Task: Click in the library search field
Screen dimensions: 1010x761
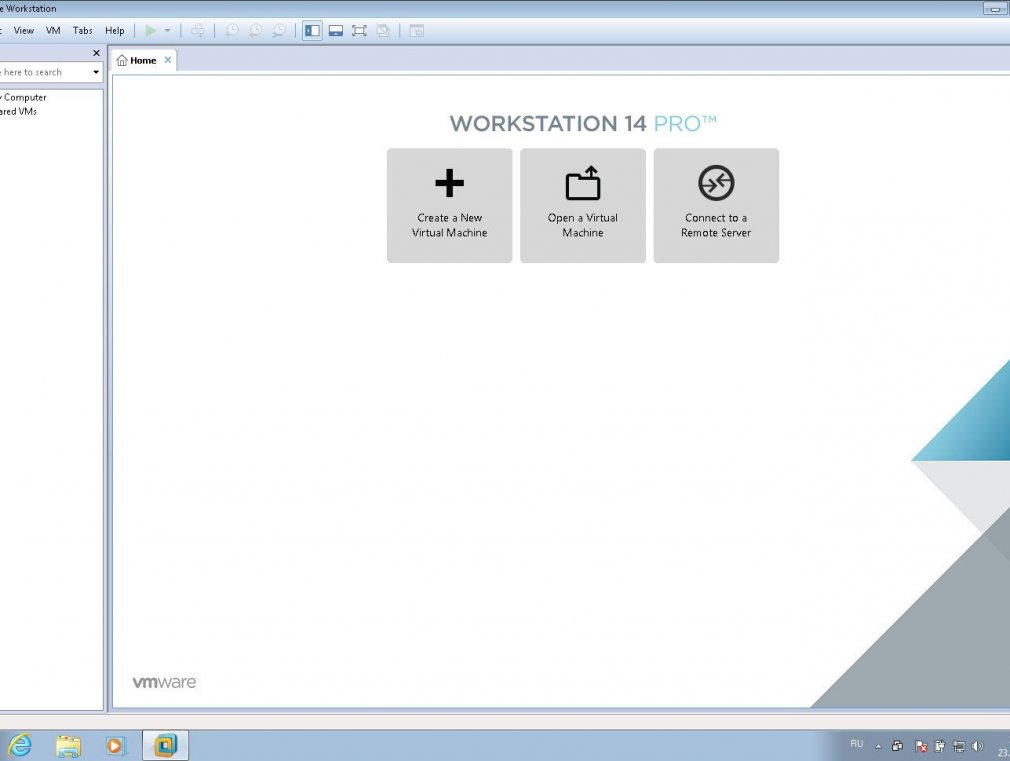Action: click(x=44, y=72)
